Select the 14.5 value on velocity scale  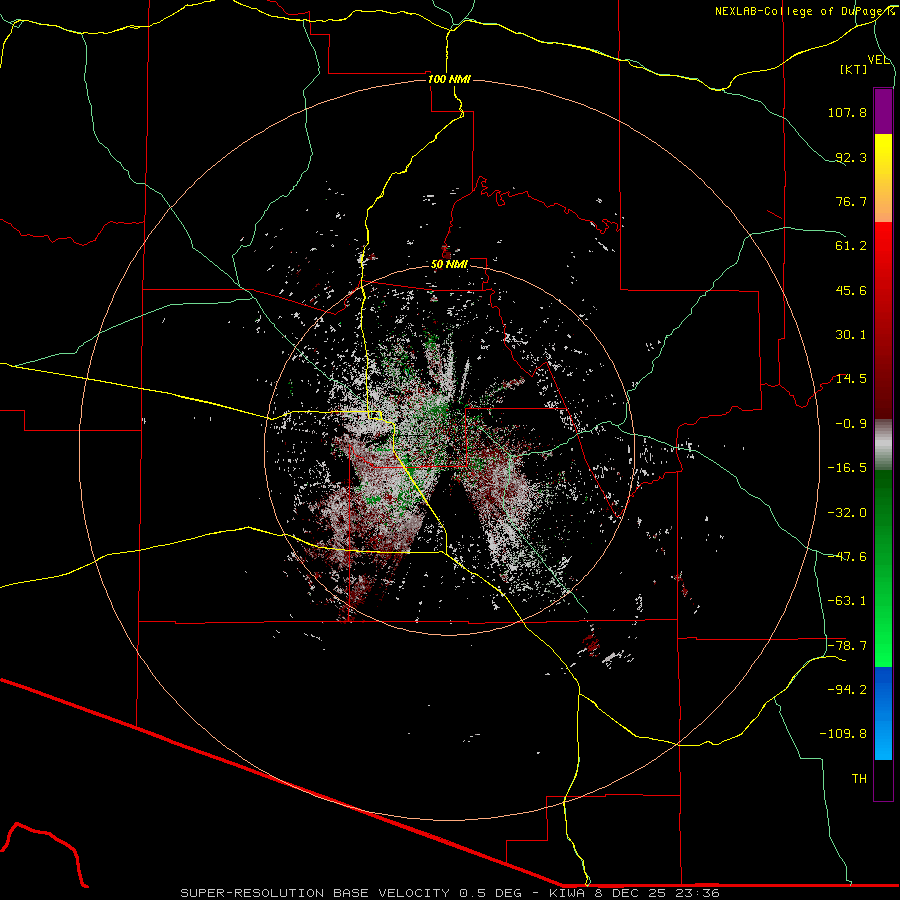[851, 379]
